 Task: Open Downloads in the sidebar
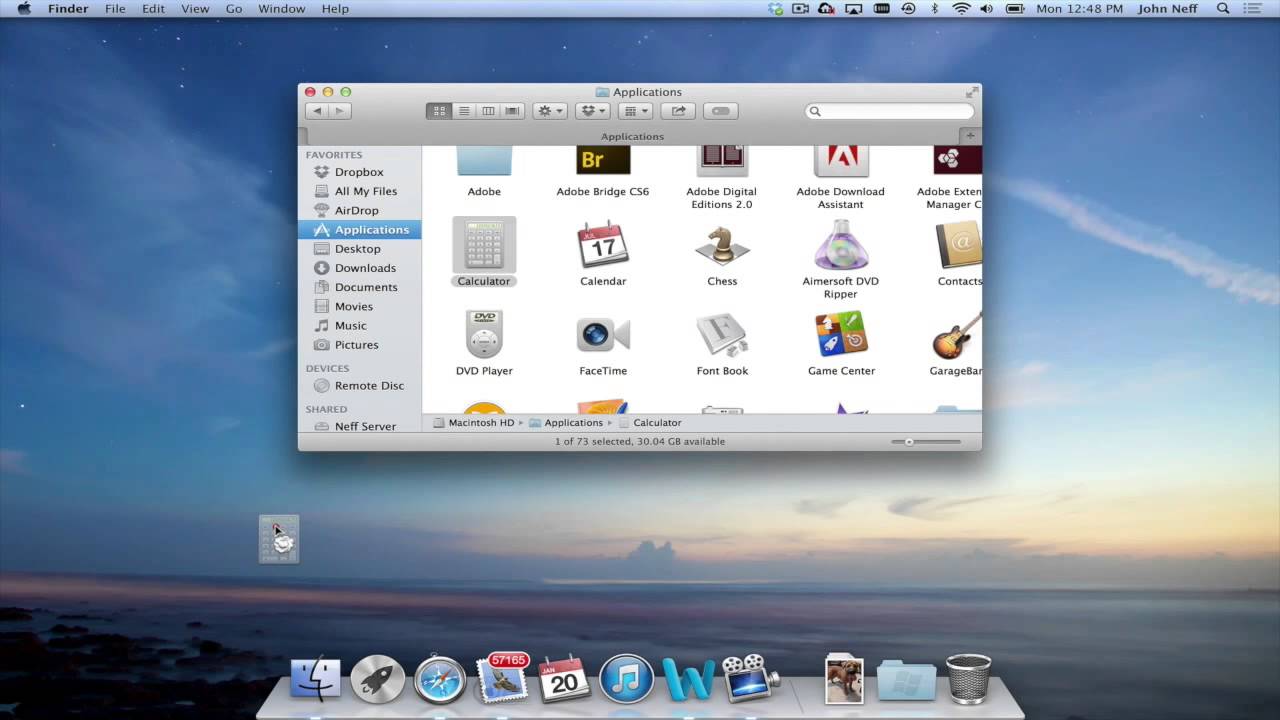[360, 268]
